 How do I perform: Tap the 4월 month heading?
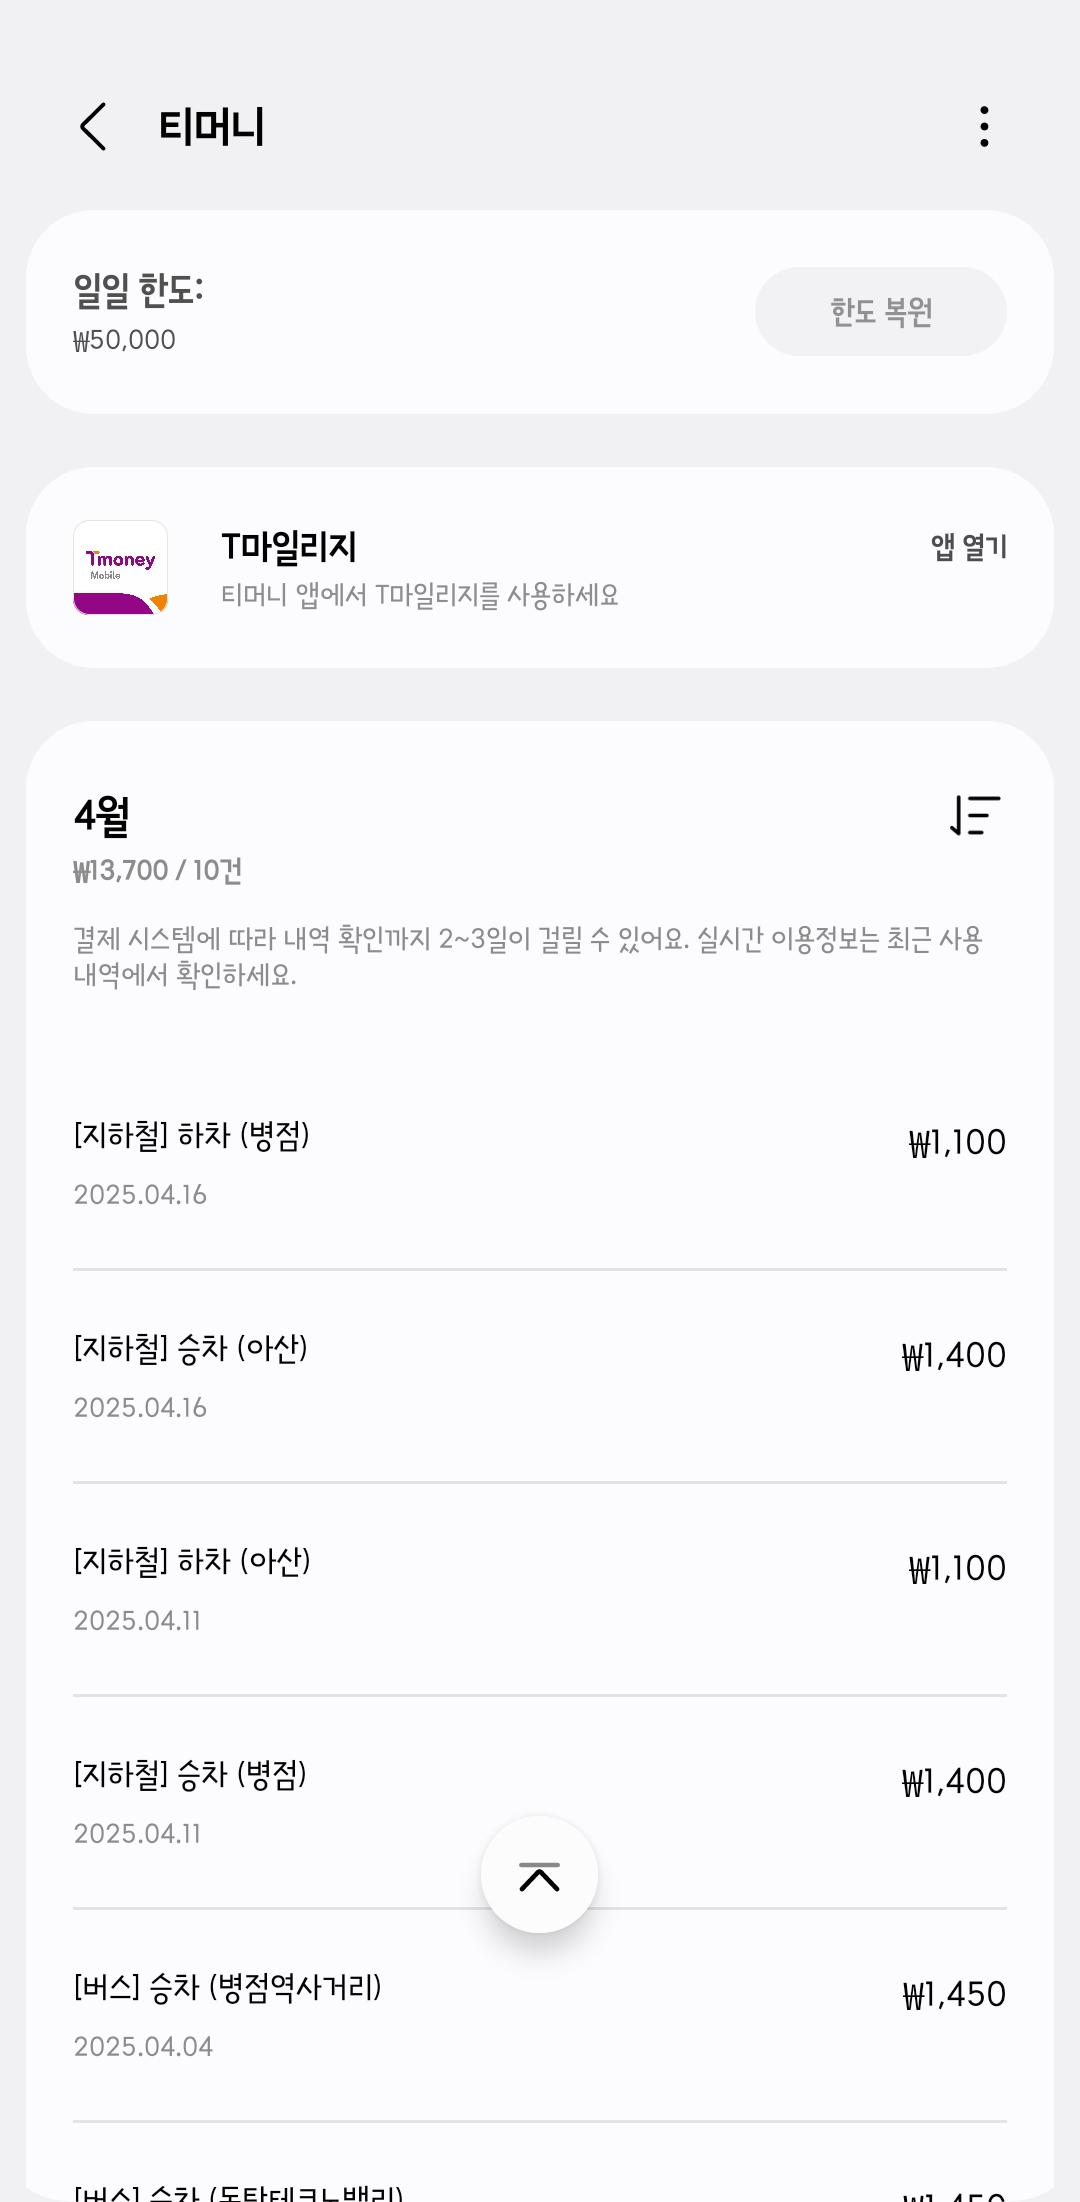pyautogui.click(x=102, y=816)
